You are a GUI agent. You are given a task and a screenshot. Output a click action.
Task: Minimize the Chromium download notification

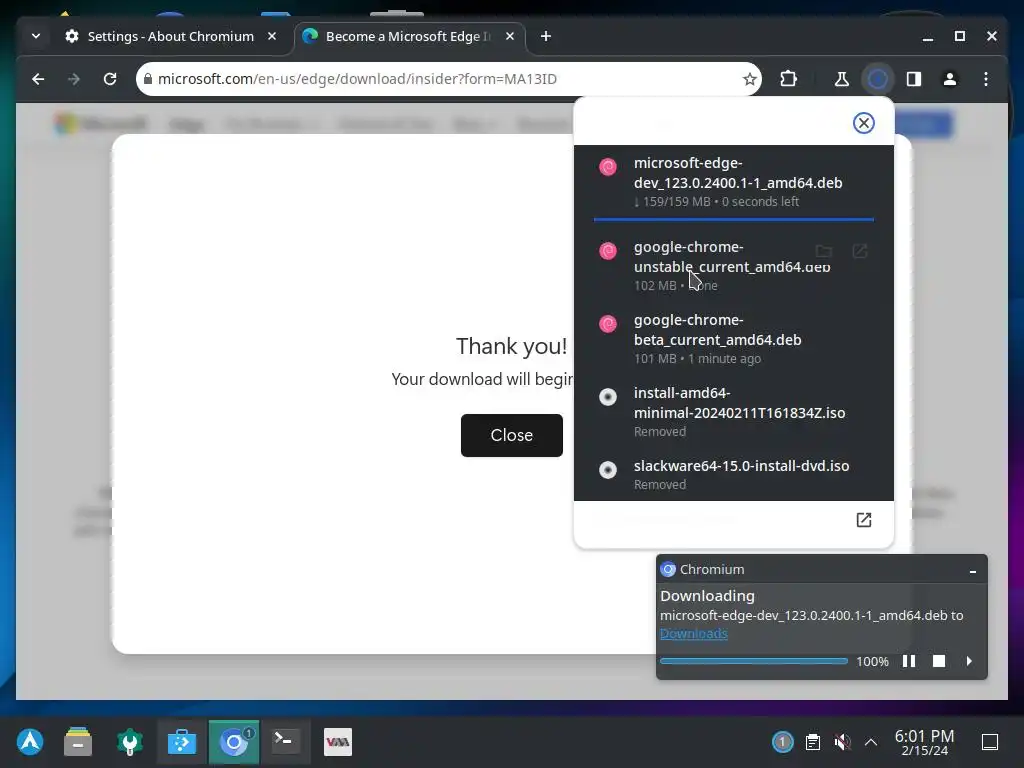point(972,570)
